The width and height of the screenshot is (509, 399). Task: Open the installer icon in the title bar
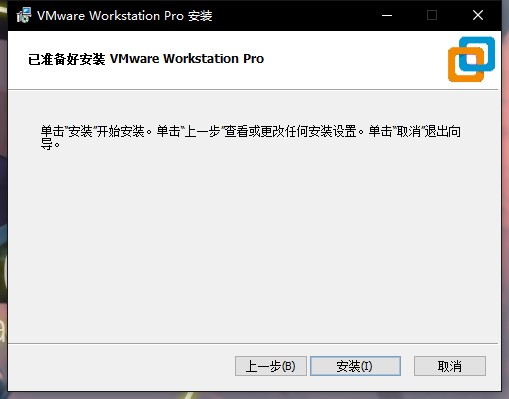tap(24, 15)
